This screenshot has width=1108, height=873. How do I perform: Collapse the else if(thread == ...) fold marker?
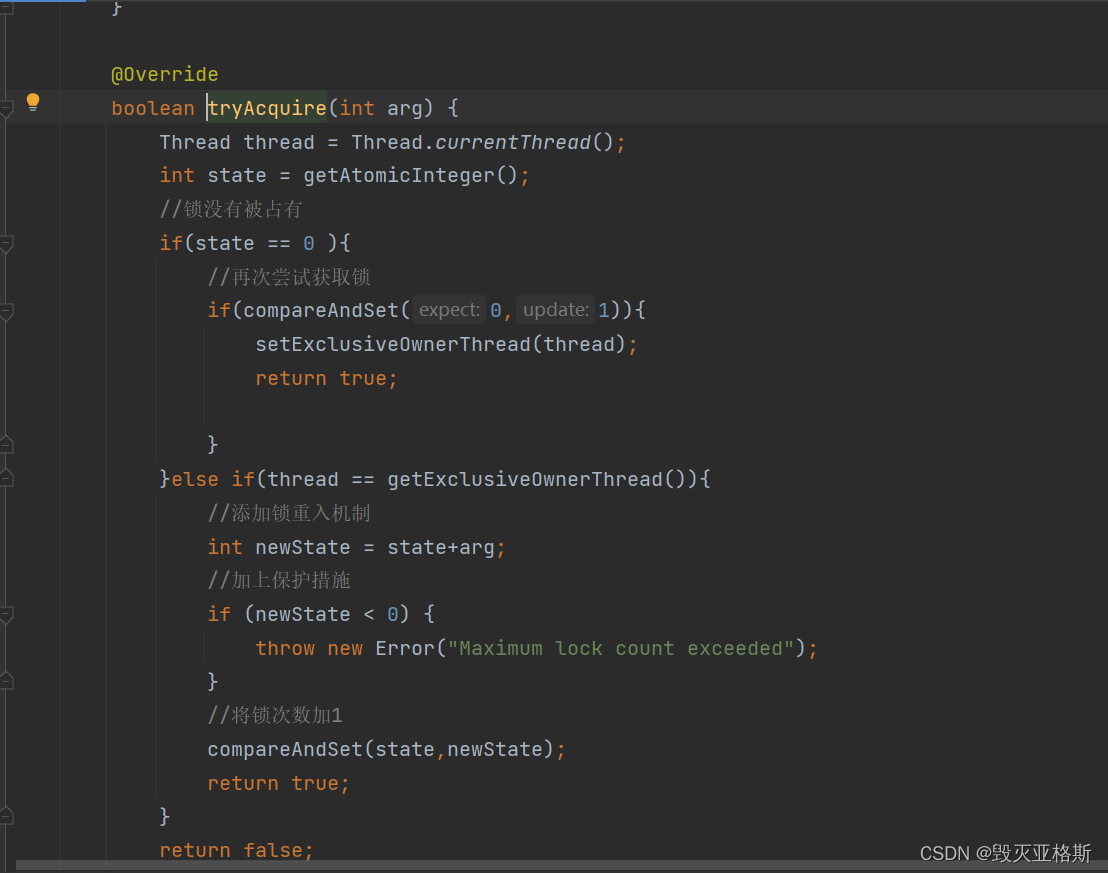(x=6, y=479)
